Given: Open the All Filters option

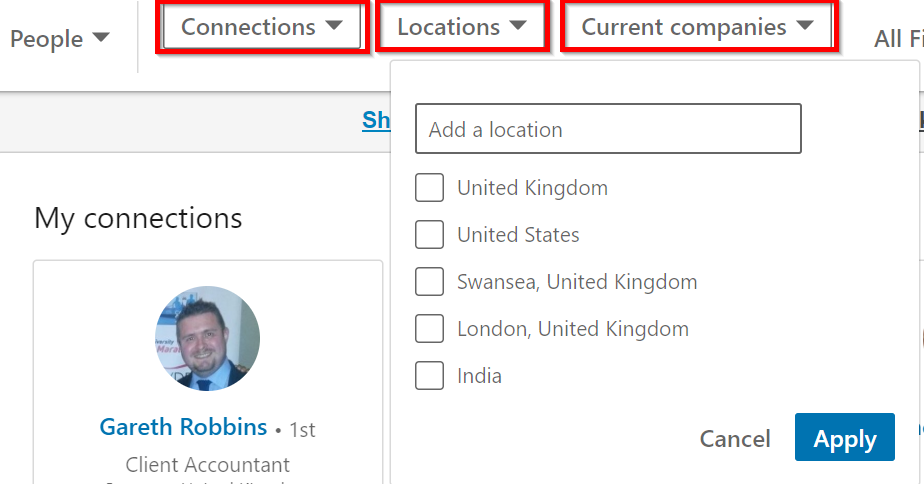Looking at the screenshot, I should 897,39.
